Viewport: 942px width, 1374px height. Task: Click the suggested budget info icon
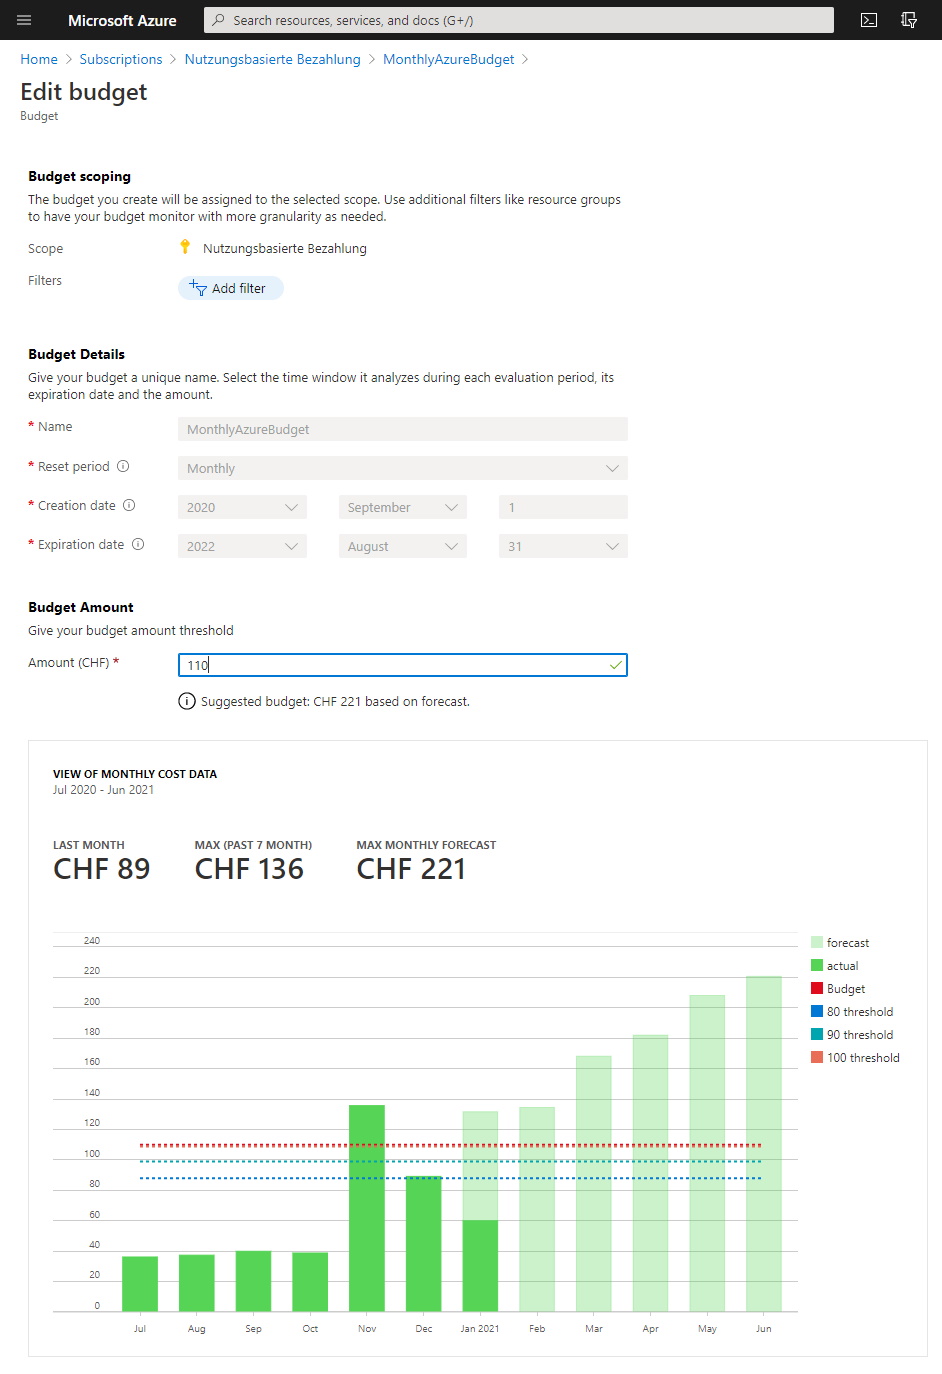tap(187, 701)
